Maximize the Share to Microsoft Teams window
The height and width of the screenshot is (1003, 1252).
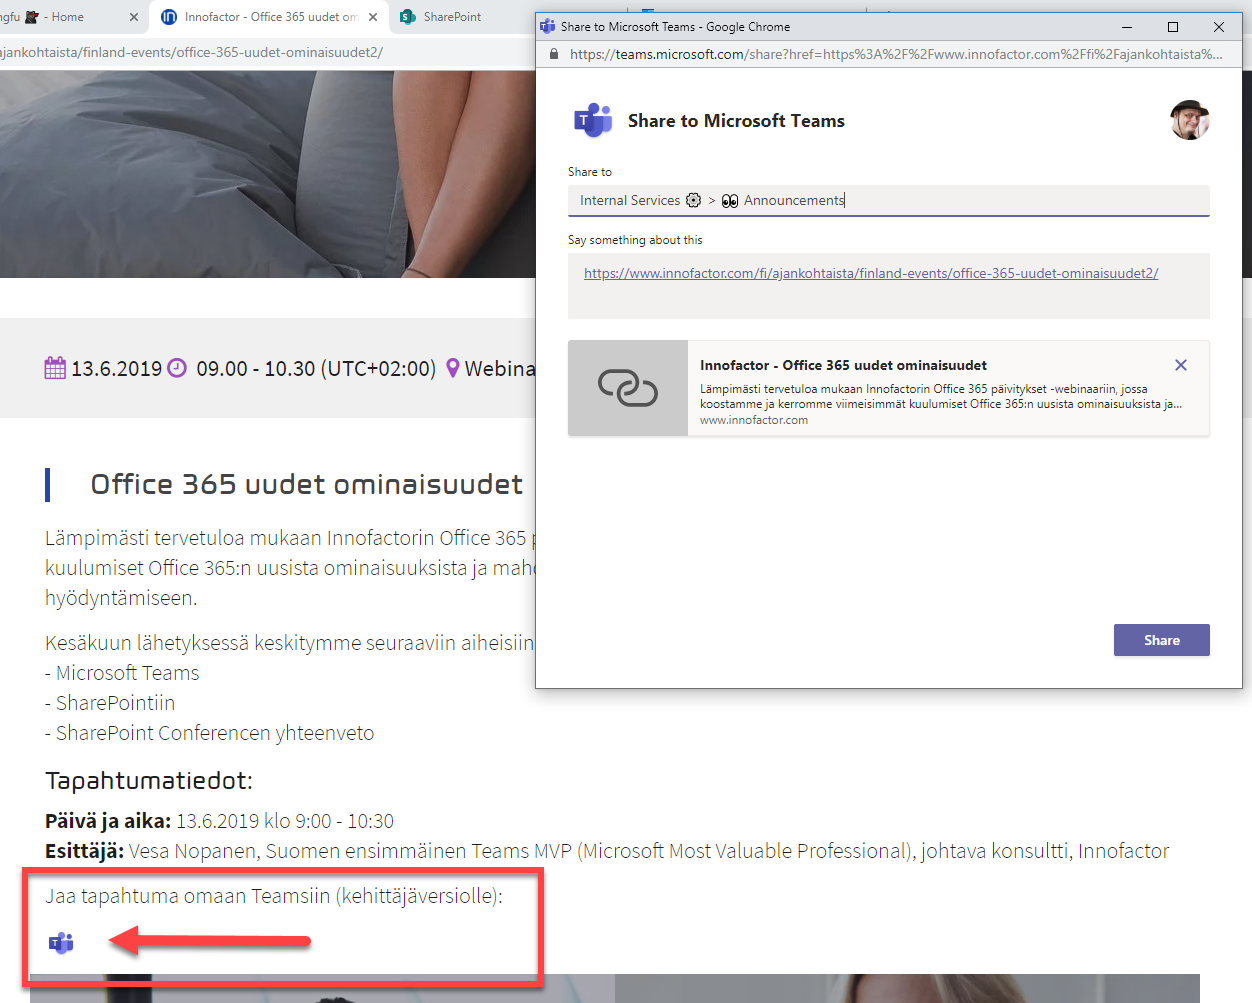pos(1173,27)
